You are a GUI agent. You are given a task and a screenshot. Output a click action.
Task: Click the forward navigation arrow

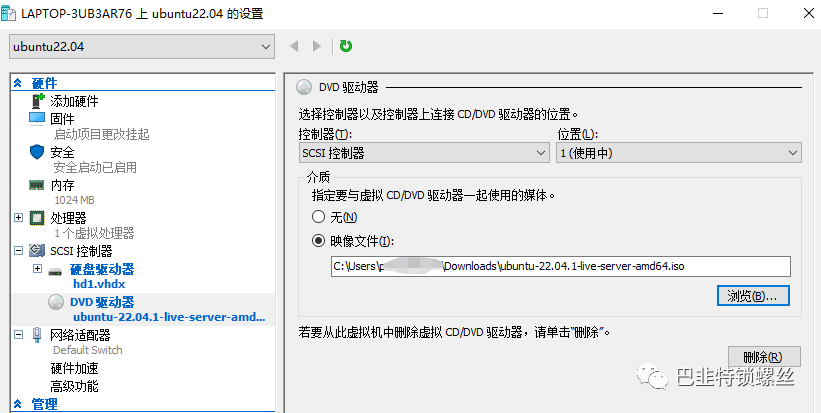(317, 46)
